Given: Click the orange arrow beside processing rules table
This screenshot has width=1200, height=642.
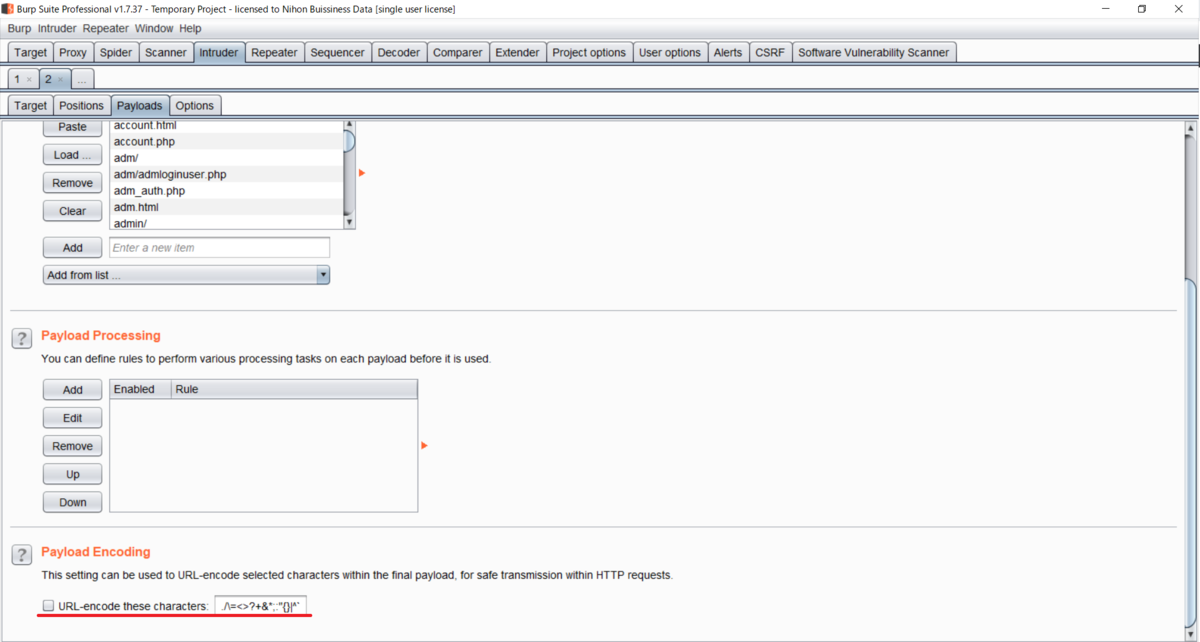Looking at the screenshot, I should pos(424,445).
